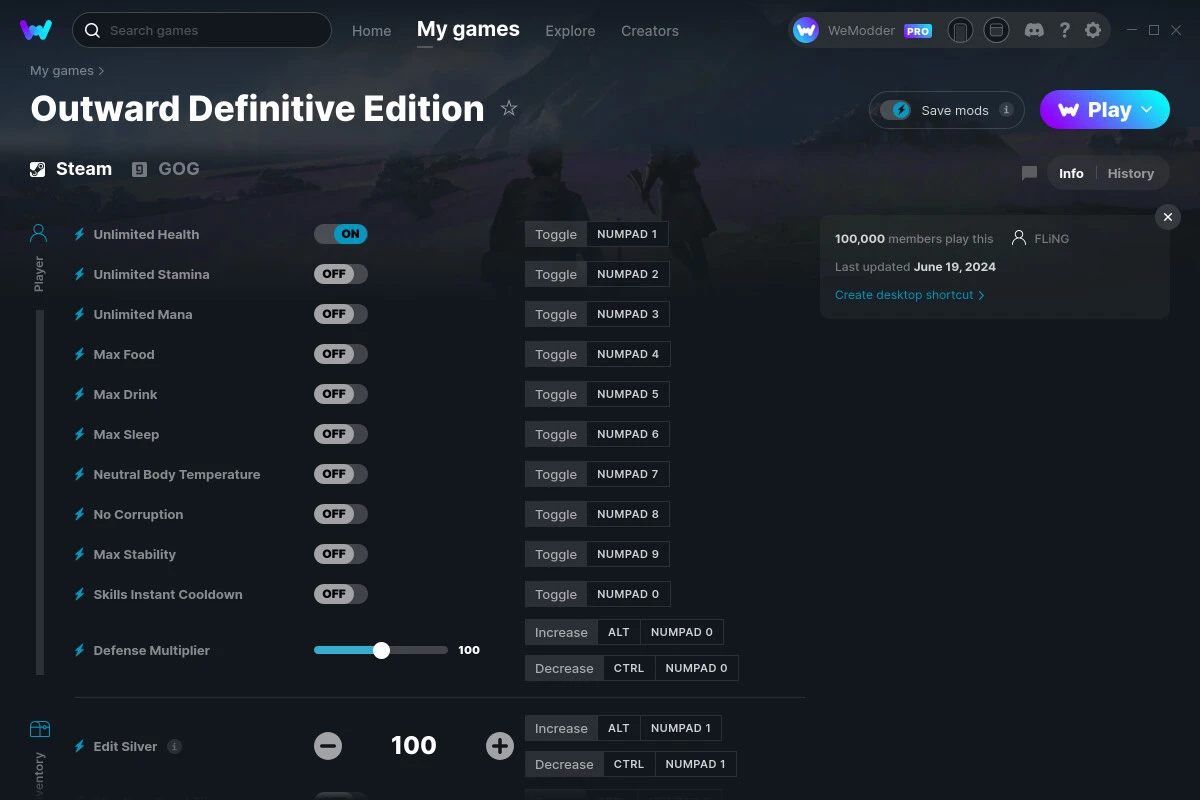Click the WeModder logo in the top-left corner
The height and width of the screenshot is (800, 1200).
[36, 30]
